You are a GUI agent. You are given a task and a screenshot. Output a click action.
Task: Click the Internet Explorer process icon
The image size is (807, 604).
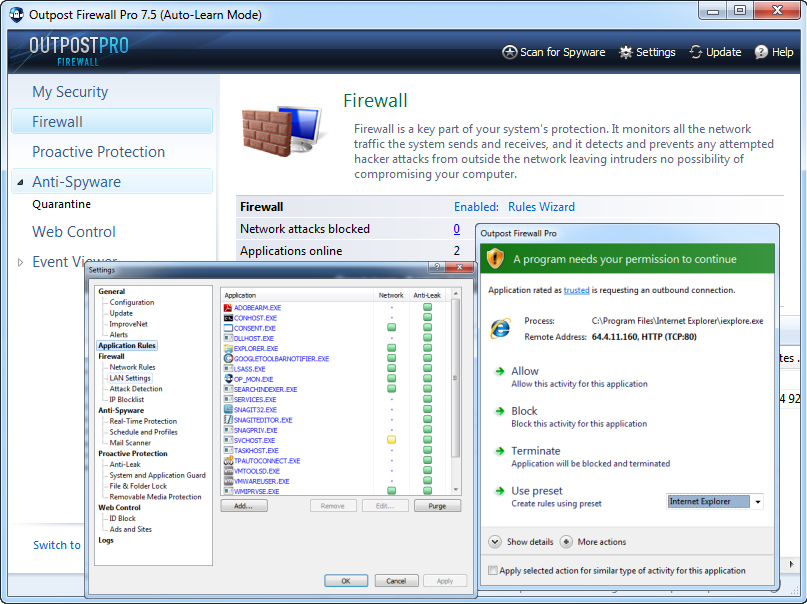[500, 328]
